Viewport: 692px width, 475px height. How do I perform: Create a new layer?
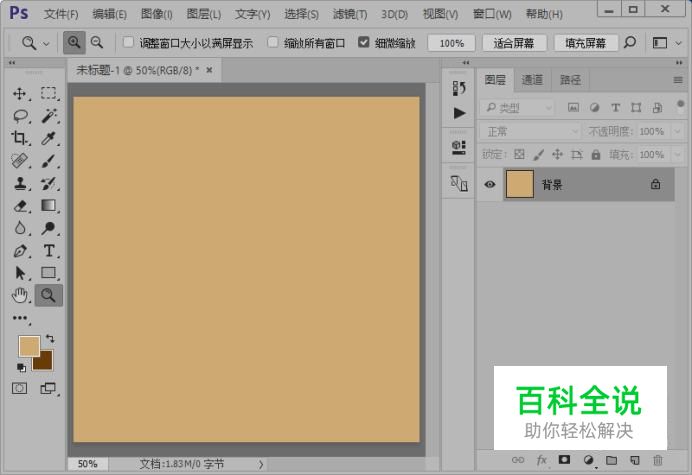coord(635,460)
